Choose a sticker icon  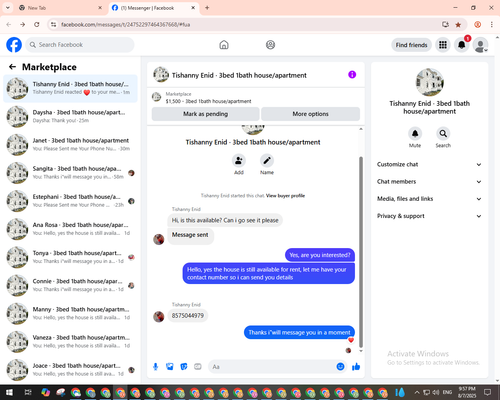click(x=184, y=367)
